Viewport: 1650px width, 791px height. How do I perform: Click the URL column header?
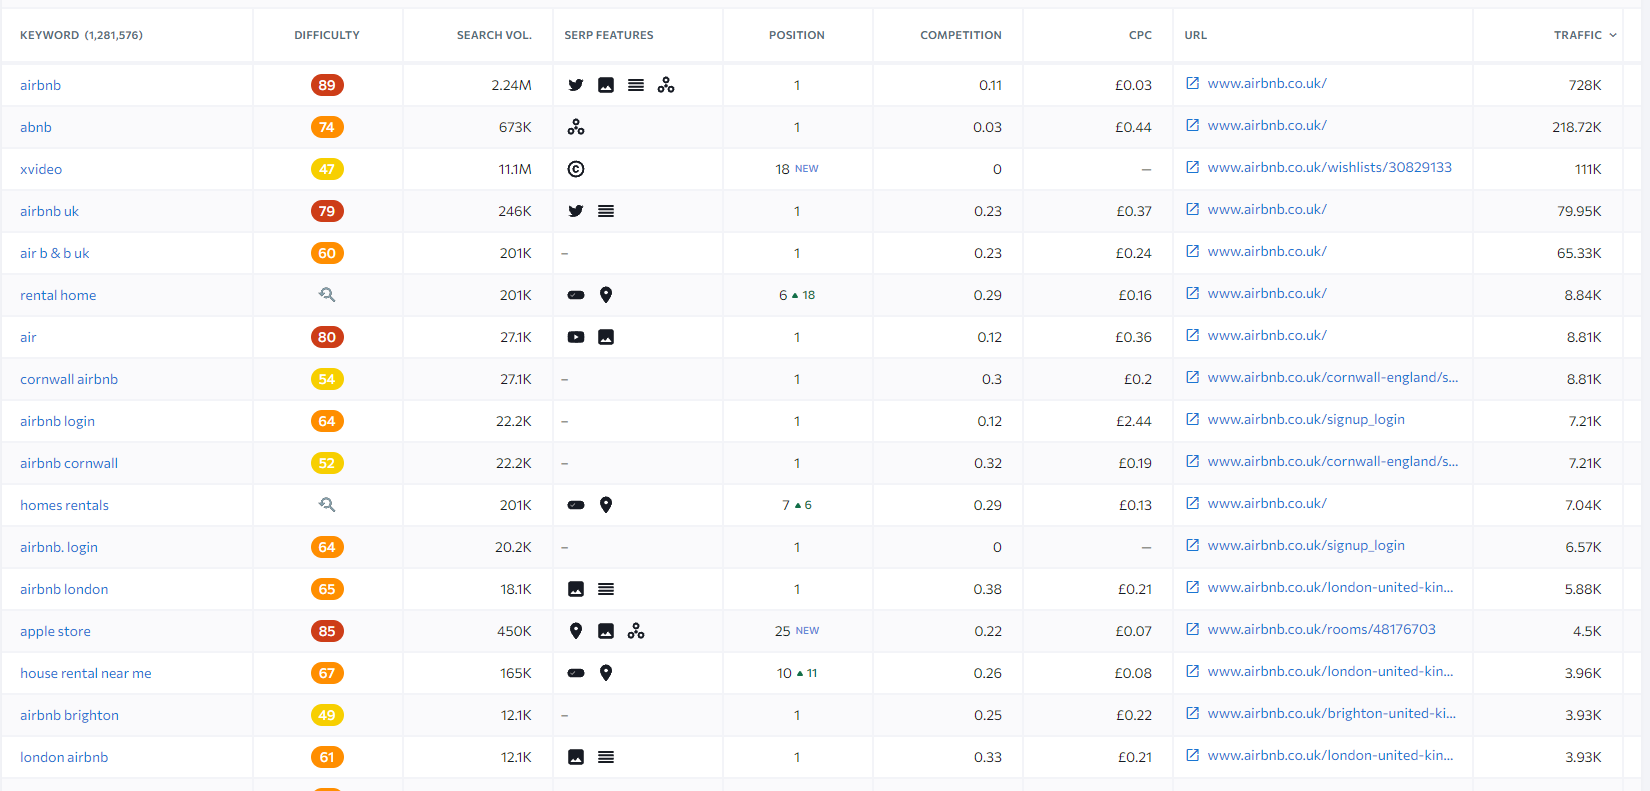tap(1196, 35)
